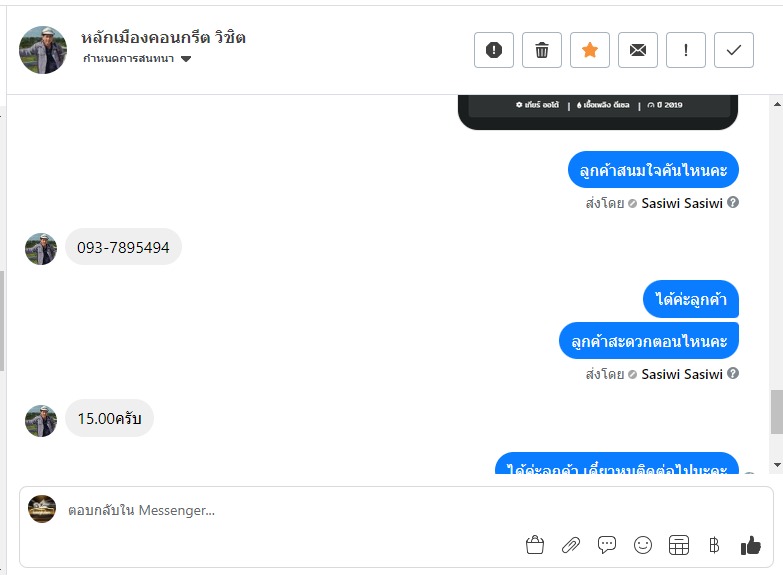Request payment with the baht icon
This screenshot has height=575, width=783.
coord(714,545)
